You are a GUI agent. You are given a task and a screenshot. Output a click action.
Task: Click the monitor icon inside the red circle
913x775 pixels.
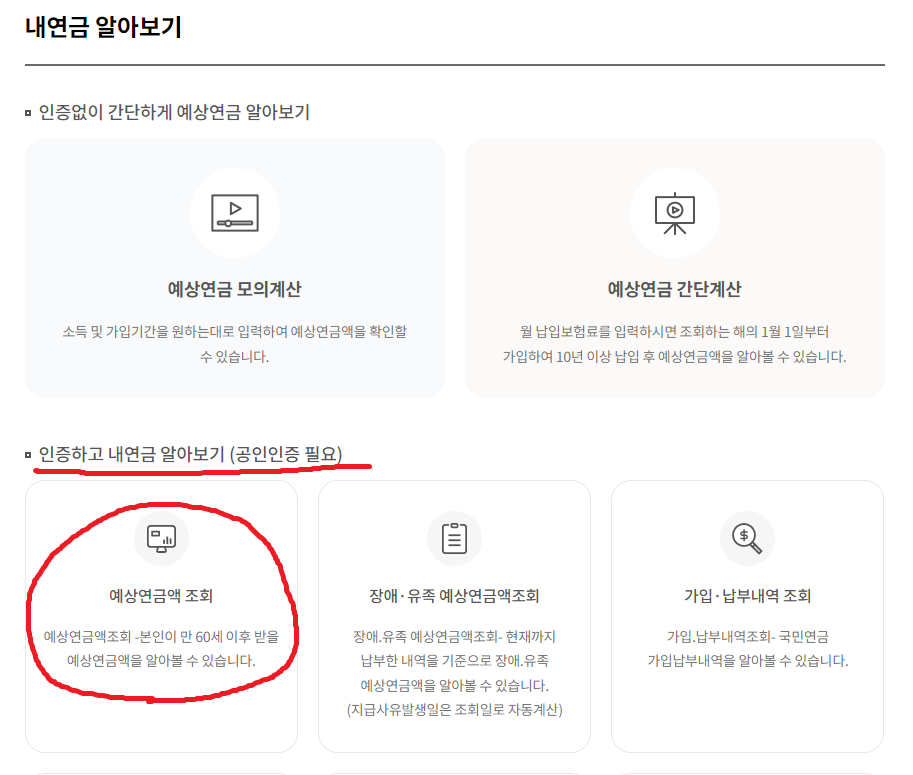[160, 537]
